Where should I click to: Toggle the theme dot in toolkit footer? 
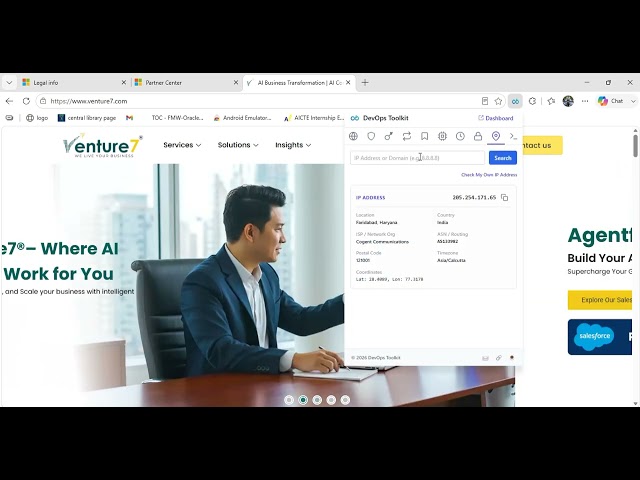coord(511,358)
